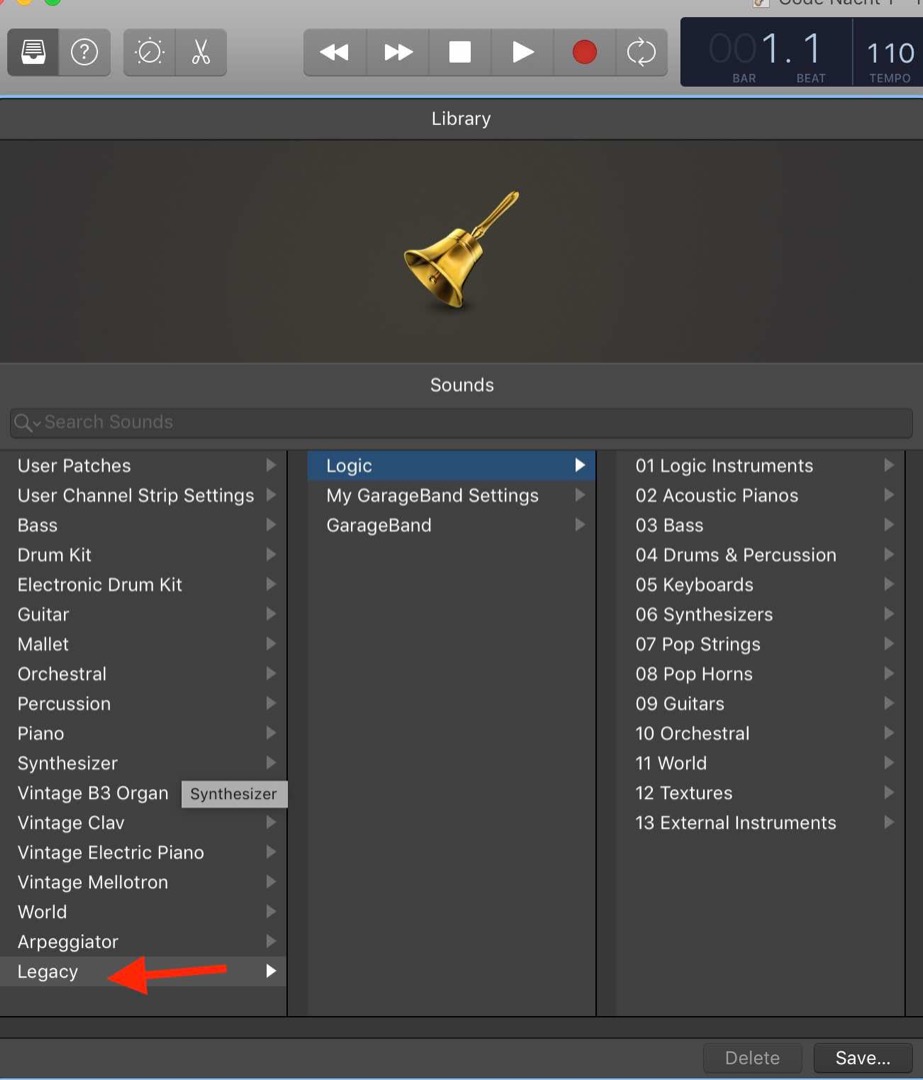Open 01 Logic Instruments
Screen dimensions: 923x1080
760,466
